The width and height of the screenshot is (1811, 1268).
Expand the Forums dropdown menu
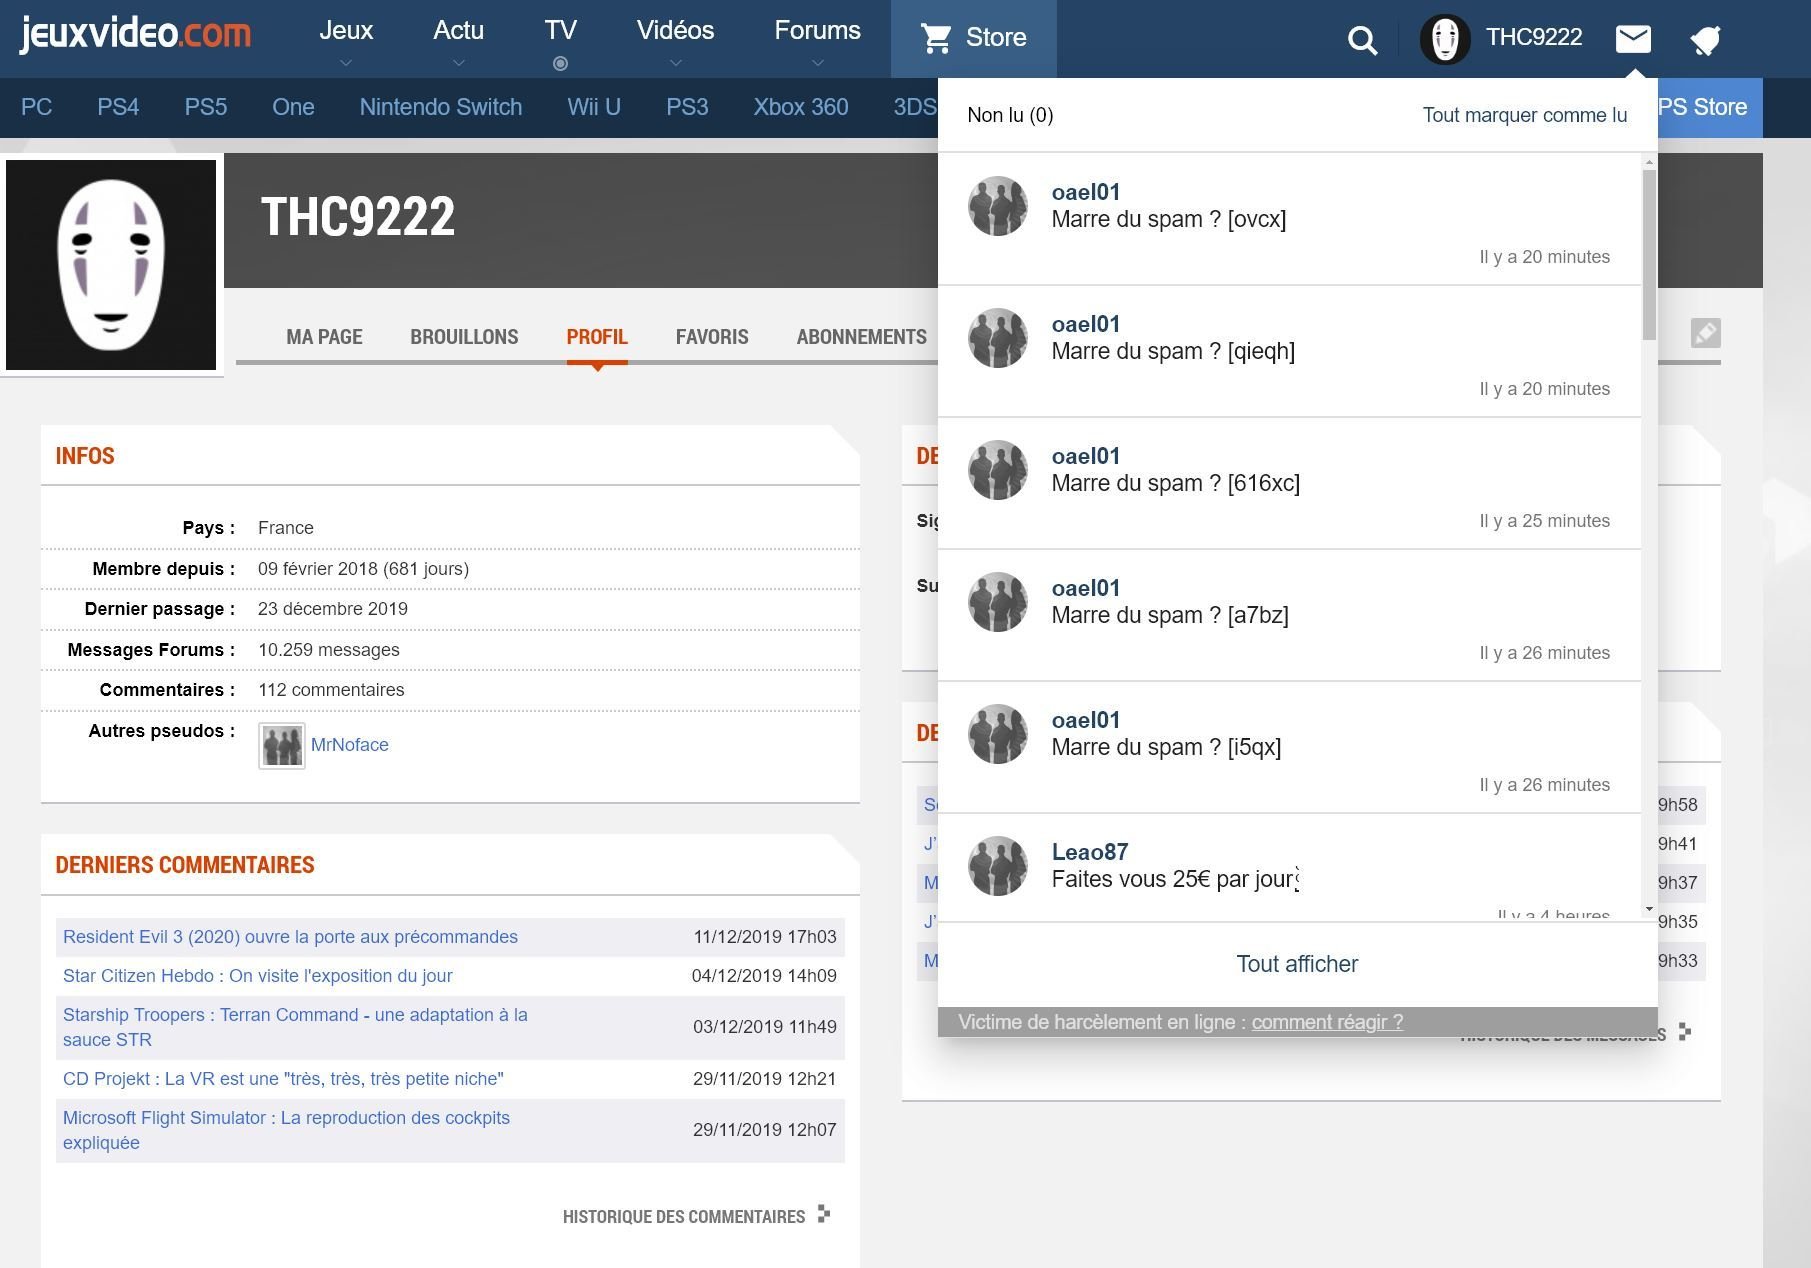pyautogui.click(x=817, y=63)
